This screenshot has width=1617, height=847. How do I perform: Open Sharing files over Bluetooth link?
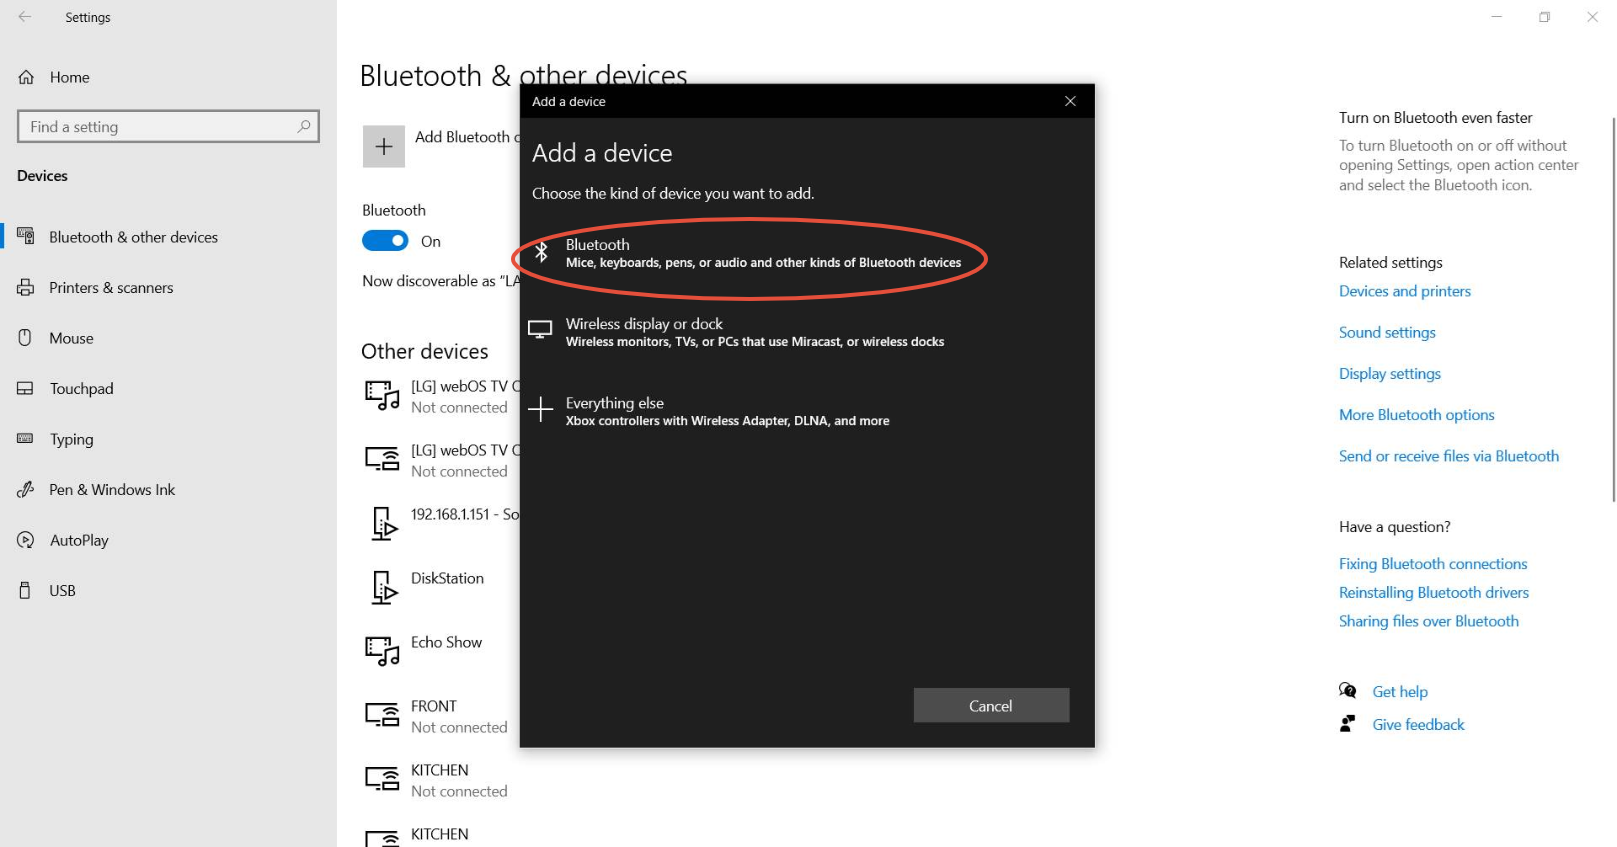pos(1429,621)
